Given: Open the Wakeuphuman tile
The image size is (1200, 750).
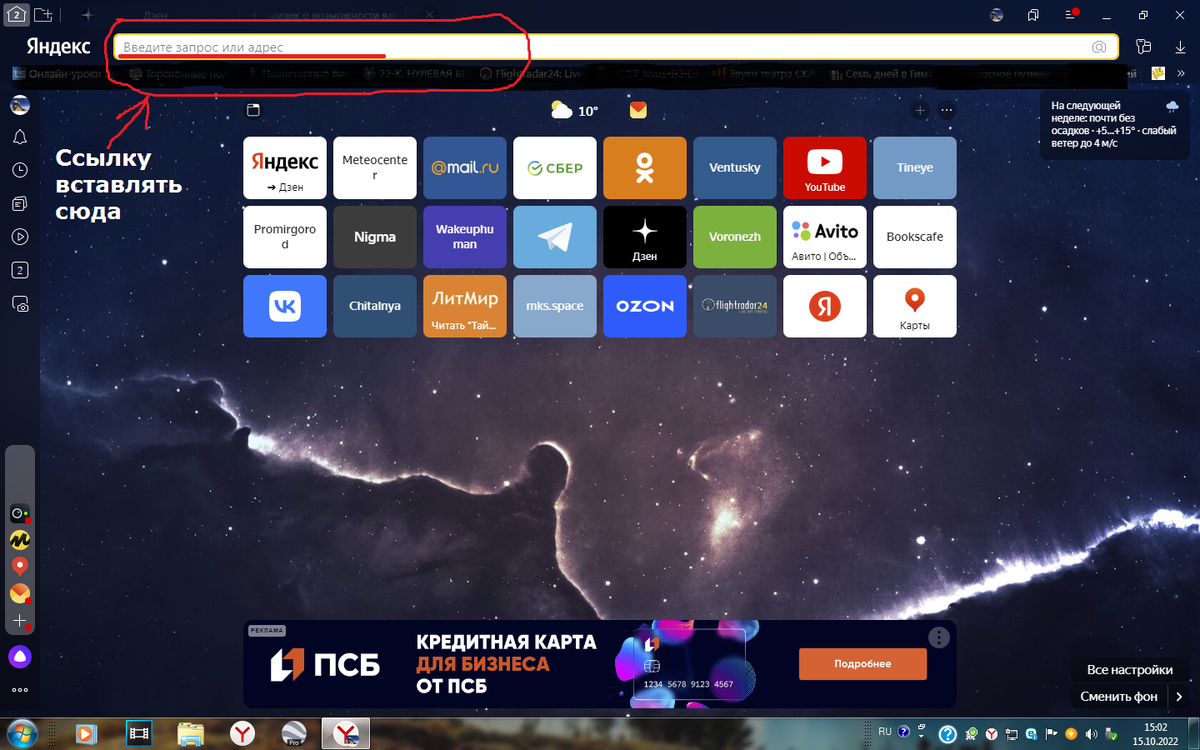Looking at the screenshot, I should (465, 237).
